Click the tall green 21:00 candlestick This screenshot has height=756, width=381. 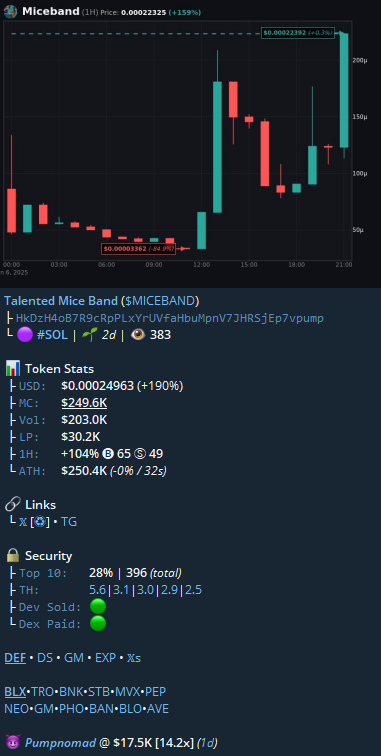(344, 90)
